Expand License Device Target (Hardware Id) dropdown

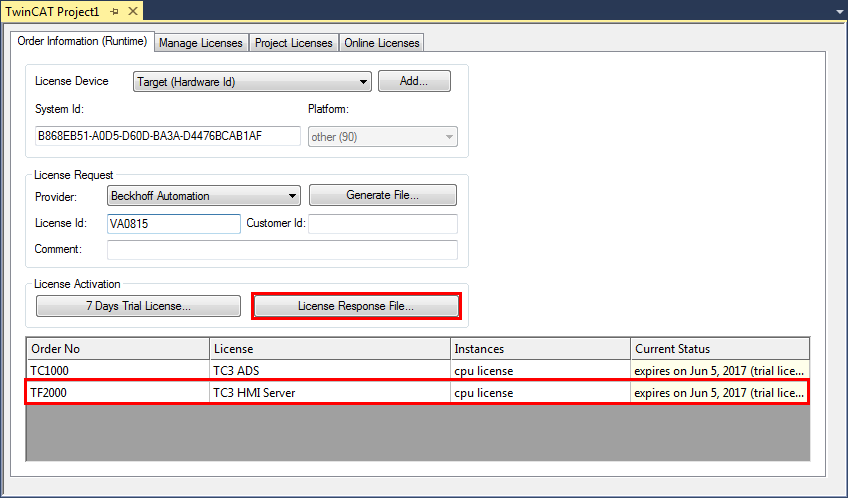[x=252, y=82]
